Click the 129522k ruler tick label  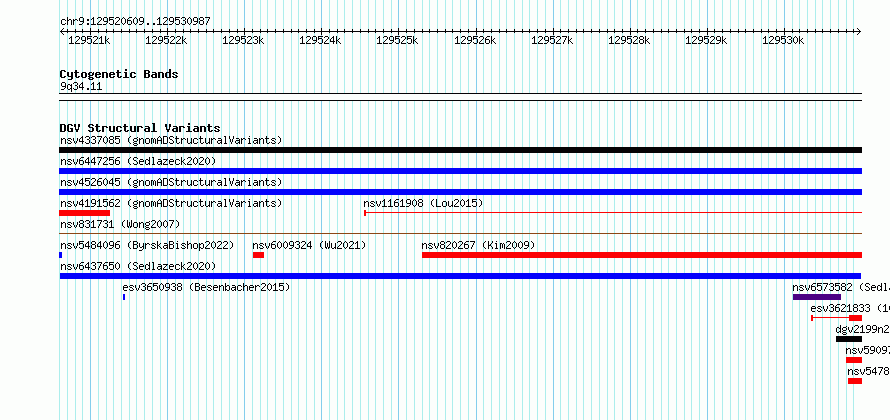(166, 40)
